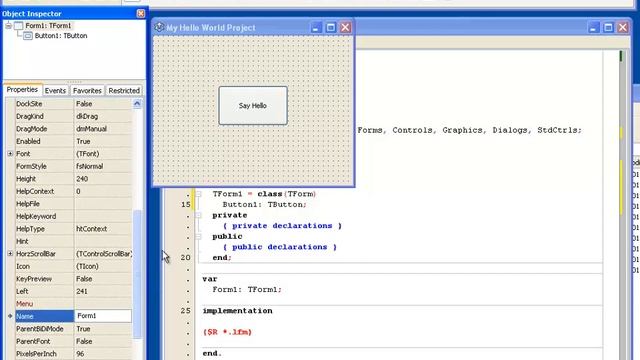Image resolution: width=640 pixels, height=360 pixels.
Task: Click the code line Button1: TButton;
Action: pos(264,205)
